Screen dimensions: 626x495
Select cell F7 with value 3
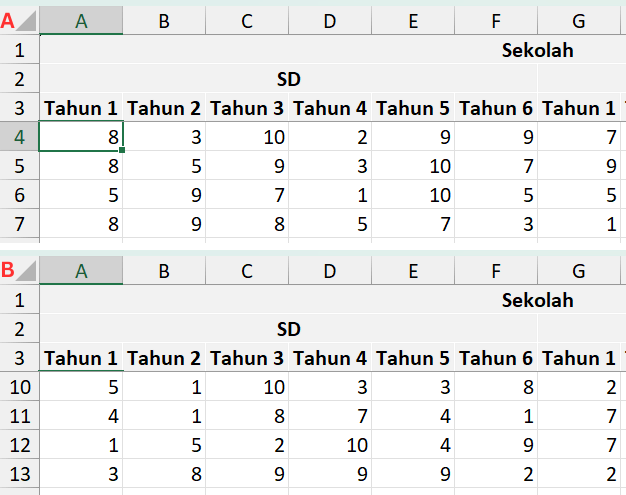(x=496, y=224)
